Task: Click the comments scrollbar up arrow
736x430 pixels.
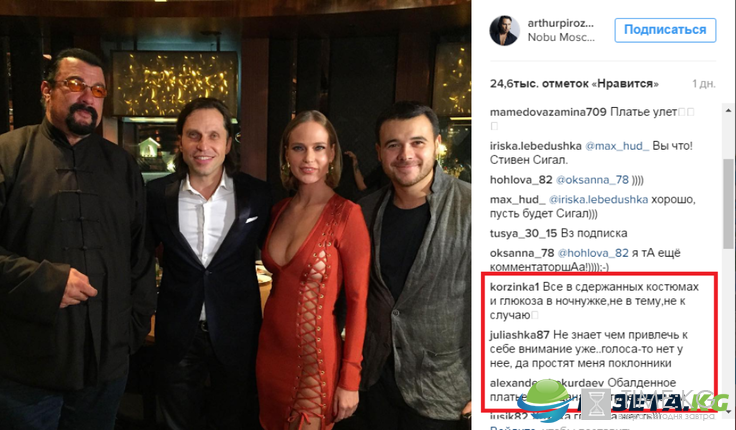Action: coord(728,110)
